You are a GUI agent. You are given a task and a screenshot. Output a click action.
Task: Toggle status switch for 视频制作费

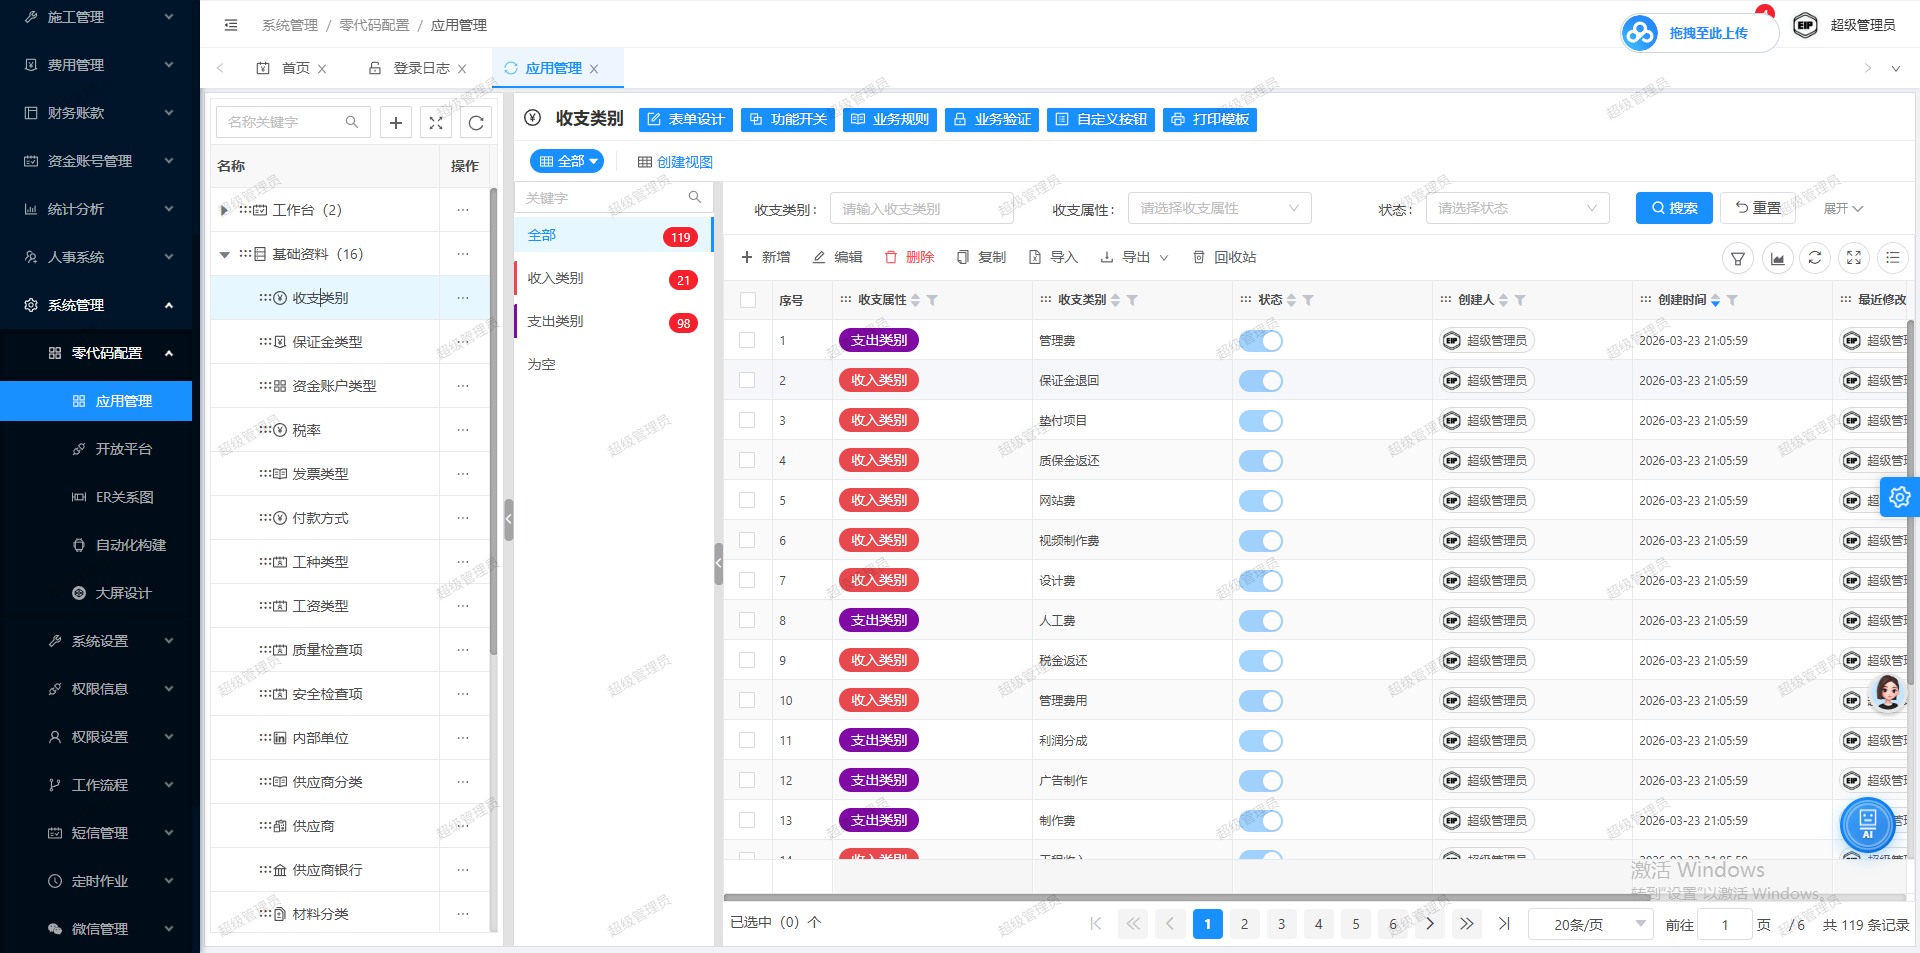click(x=1261, y=541)
